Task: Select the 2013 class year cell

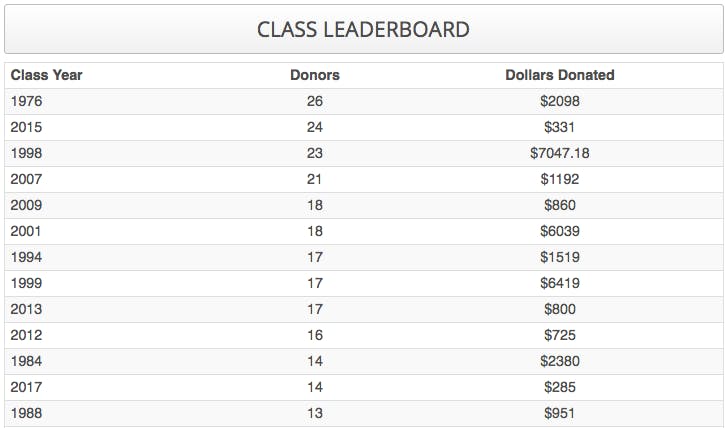Action: coord(27,309)
